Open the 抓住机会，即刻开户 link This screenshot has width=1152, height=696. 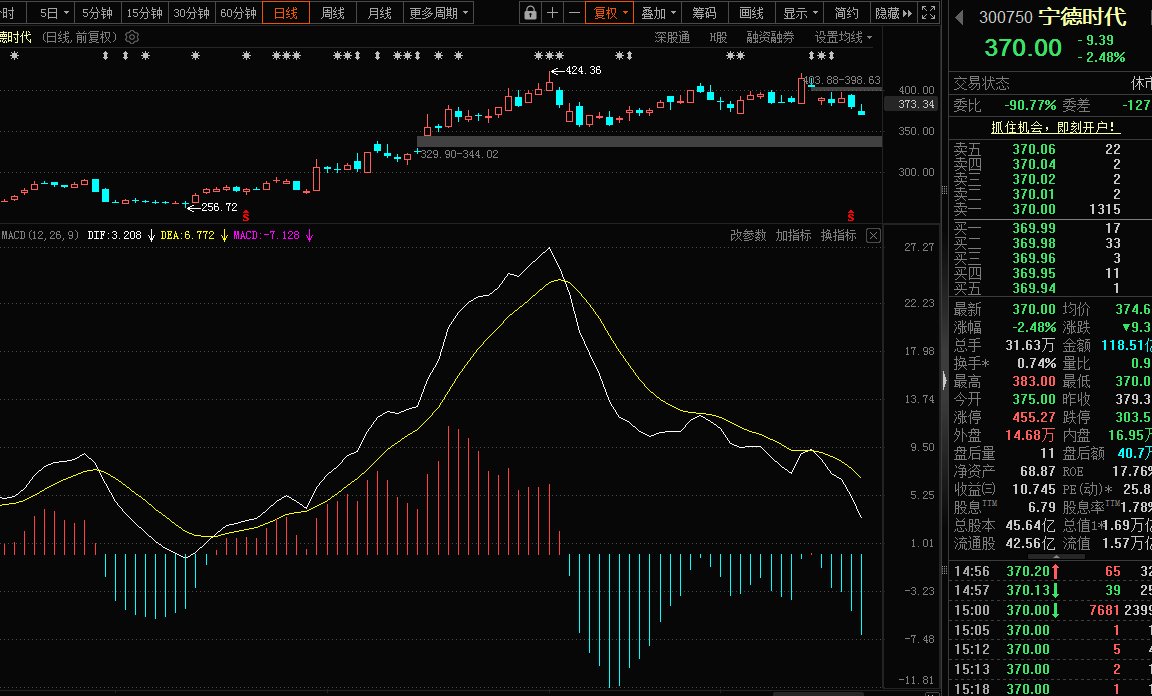(1056, 127)
